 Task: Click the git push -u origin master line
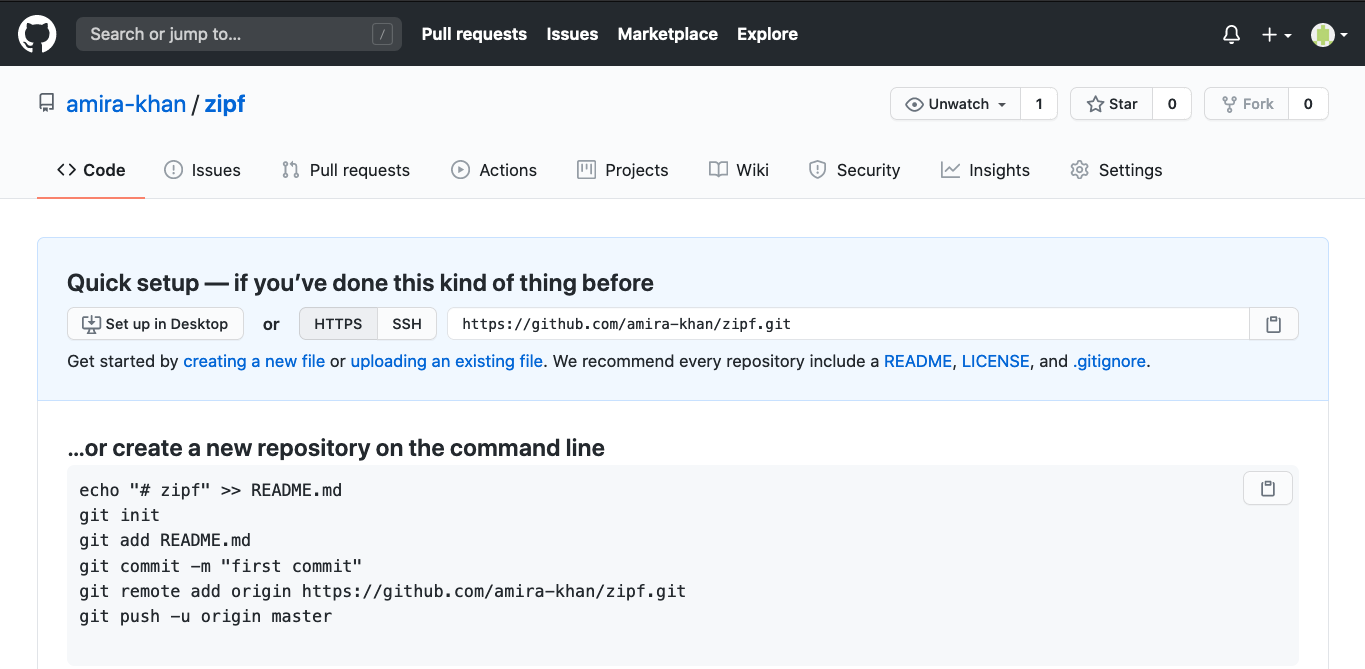(205, 616)
